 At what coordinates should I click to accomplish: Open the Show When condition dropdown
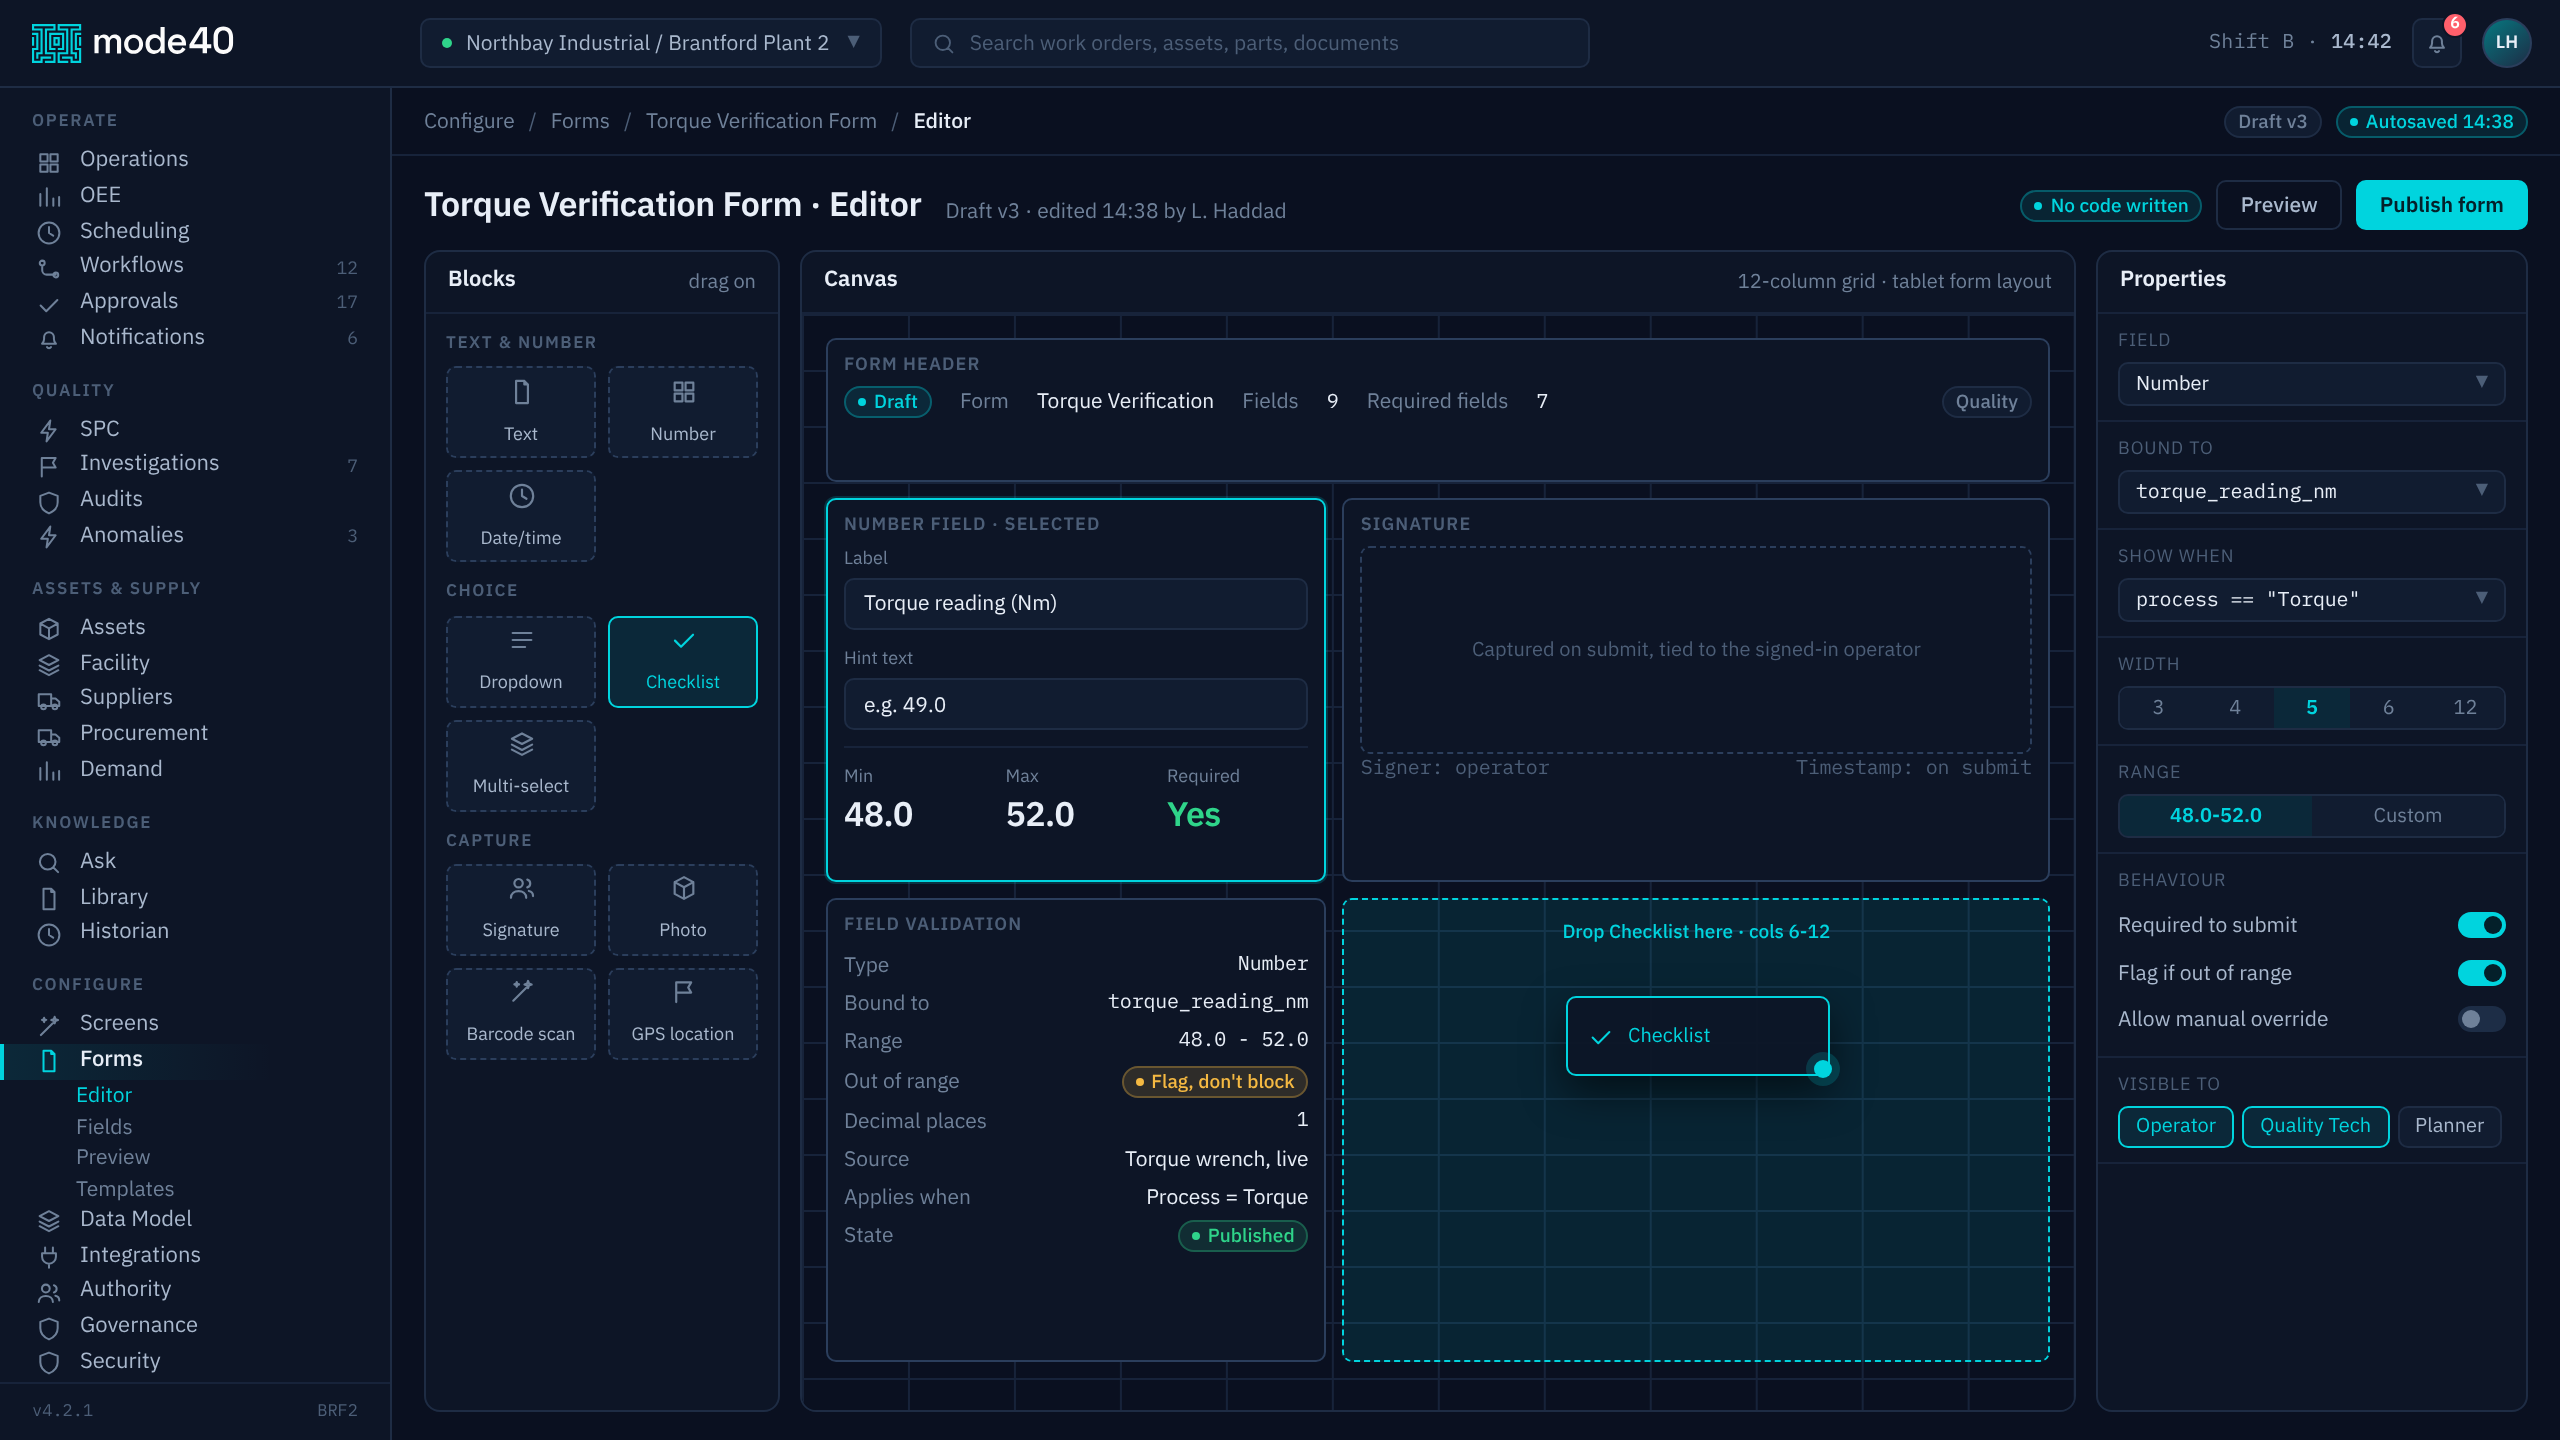(2311, 600)
